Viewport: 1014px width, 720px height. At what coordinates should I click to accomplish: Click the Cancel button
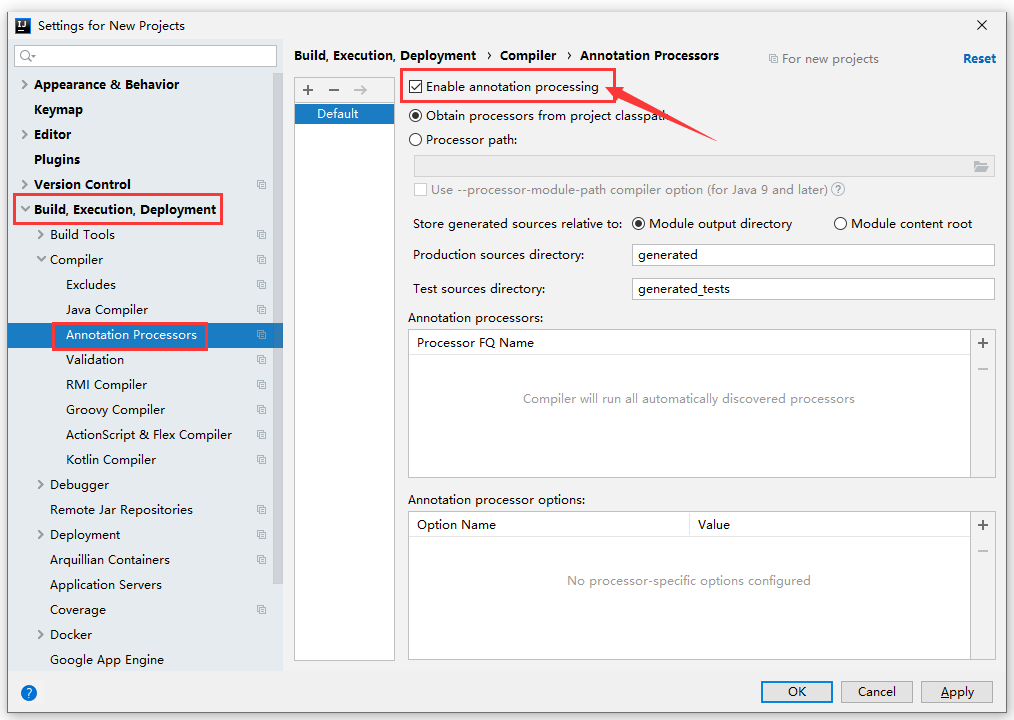pos(876,692)
